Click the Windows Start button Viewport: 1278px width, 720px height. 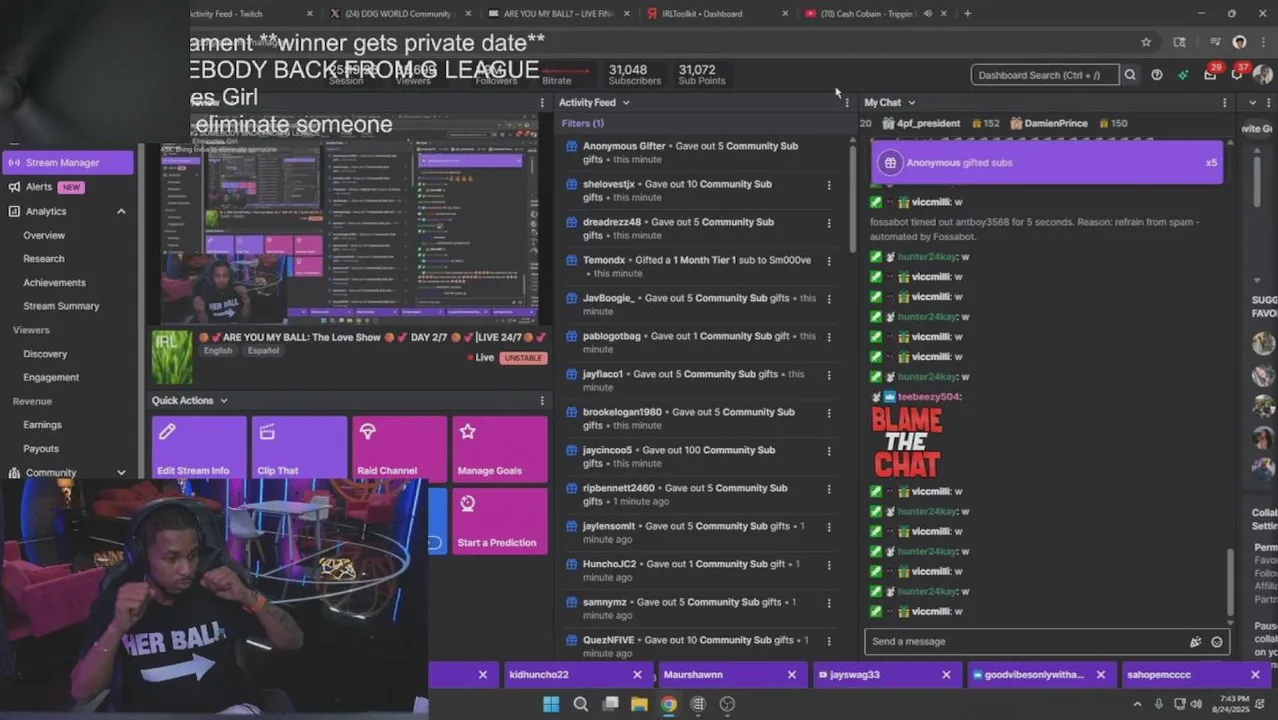point(551,704)
